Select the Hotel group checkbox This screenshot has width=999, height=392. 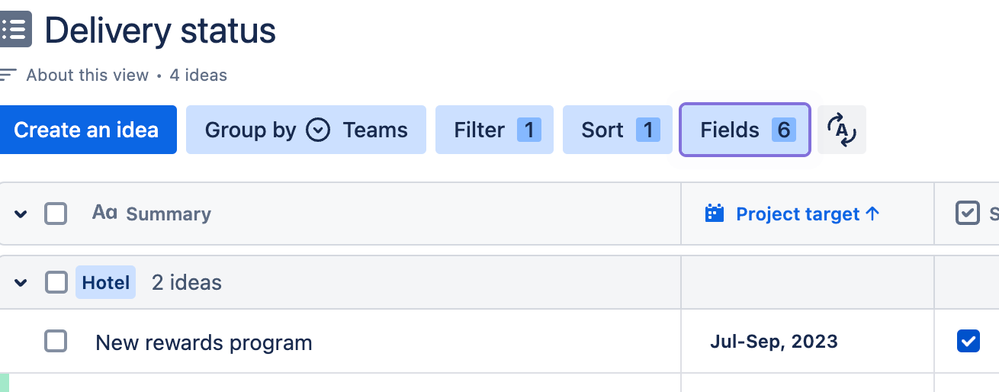click(x=56, y=282)
